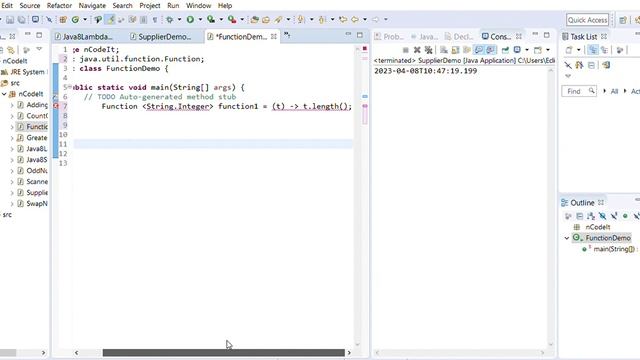640x360 pixels.
Task: Open Console's Open Console dropdown arrow
Action: (x=548, y=50)
